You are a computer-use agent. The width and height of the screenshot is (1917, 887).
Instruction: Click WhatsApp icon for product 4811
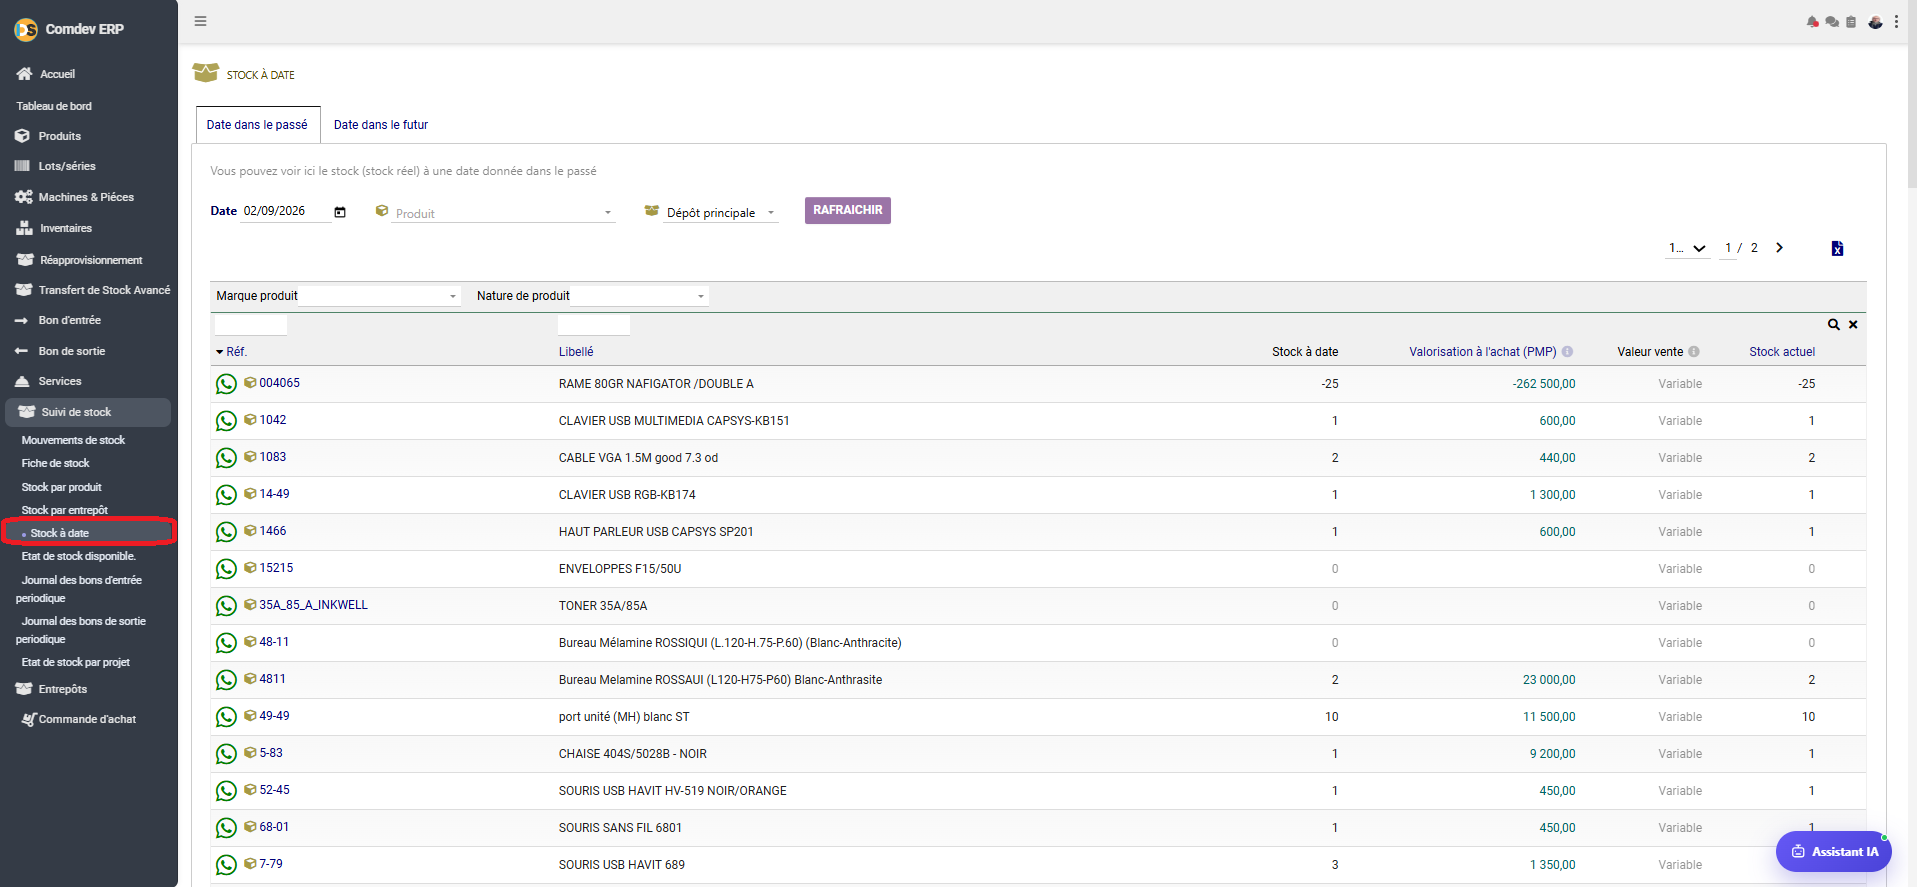point(227,680)
